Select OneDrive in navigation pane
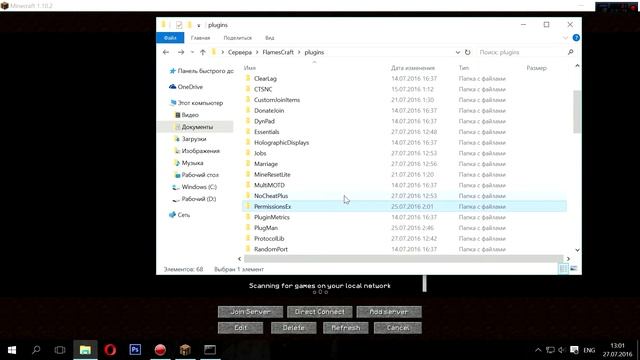The image size is (640, 360). [190, 87]
